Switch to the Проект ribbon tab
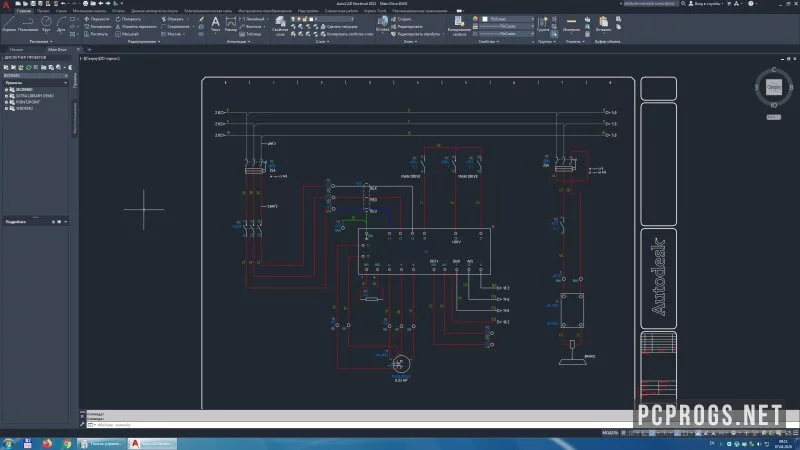The width and height of the screenshot is (800, 450). (43, 11)
